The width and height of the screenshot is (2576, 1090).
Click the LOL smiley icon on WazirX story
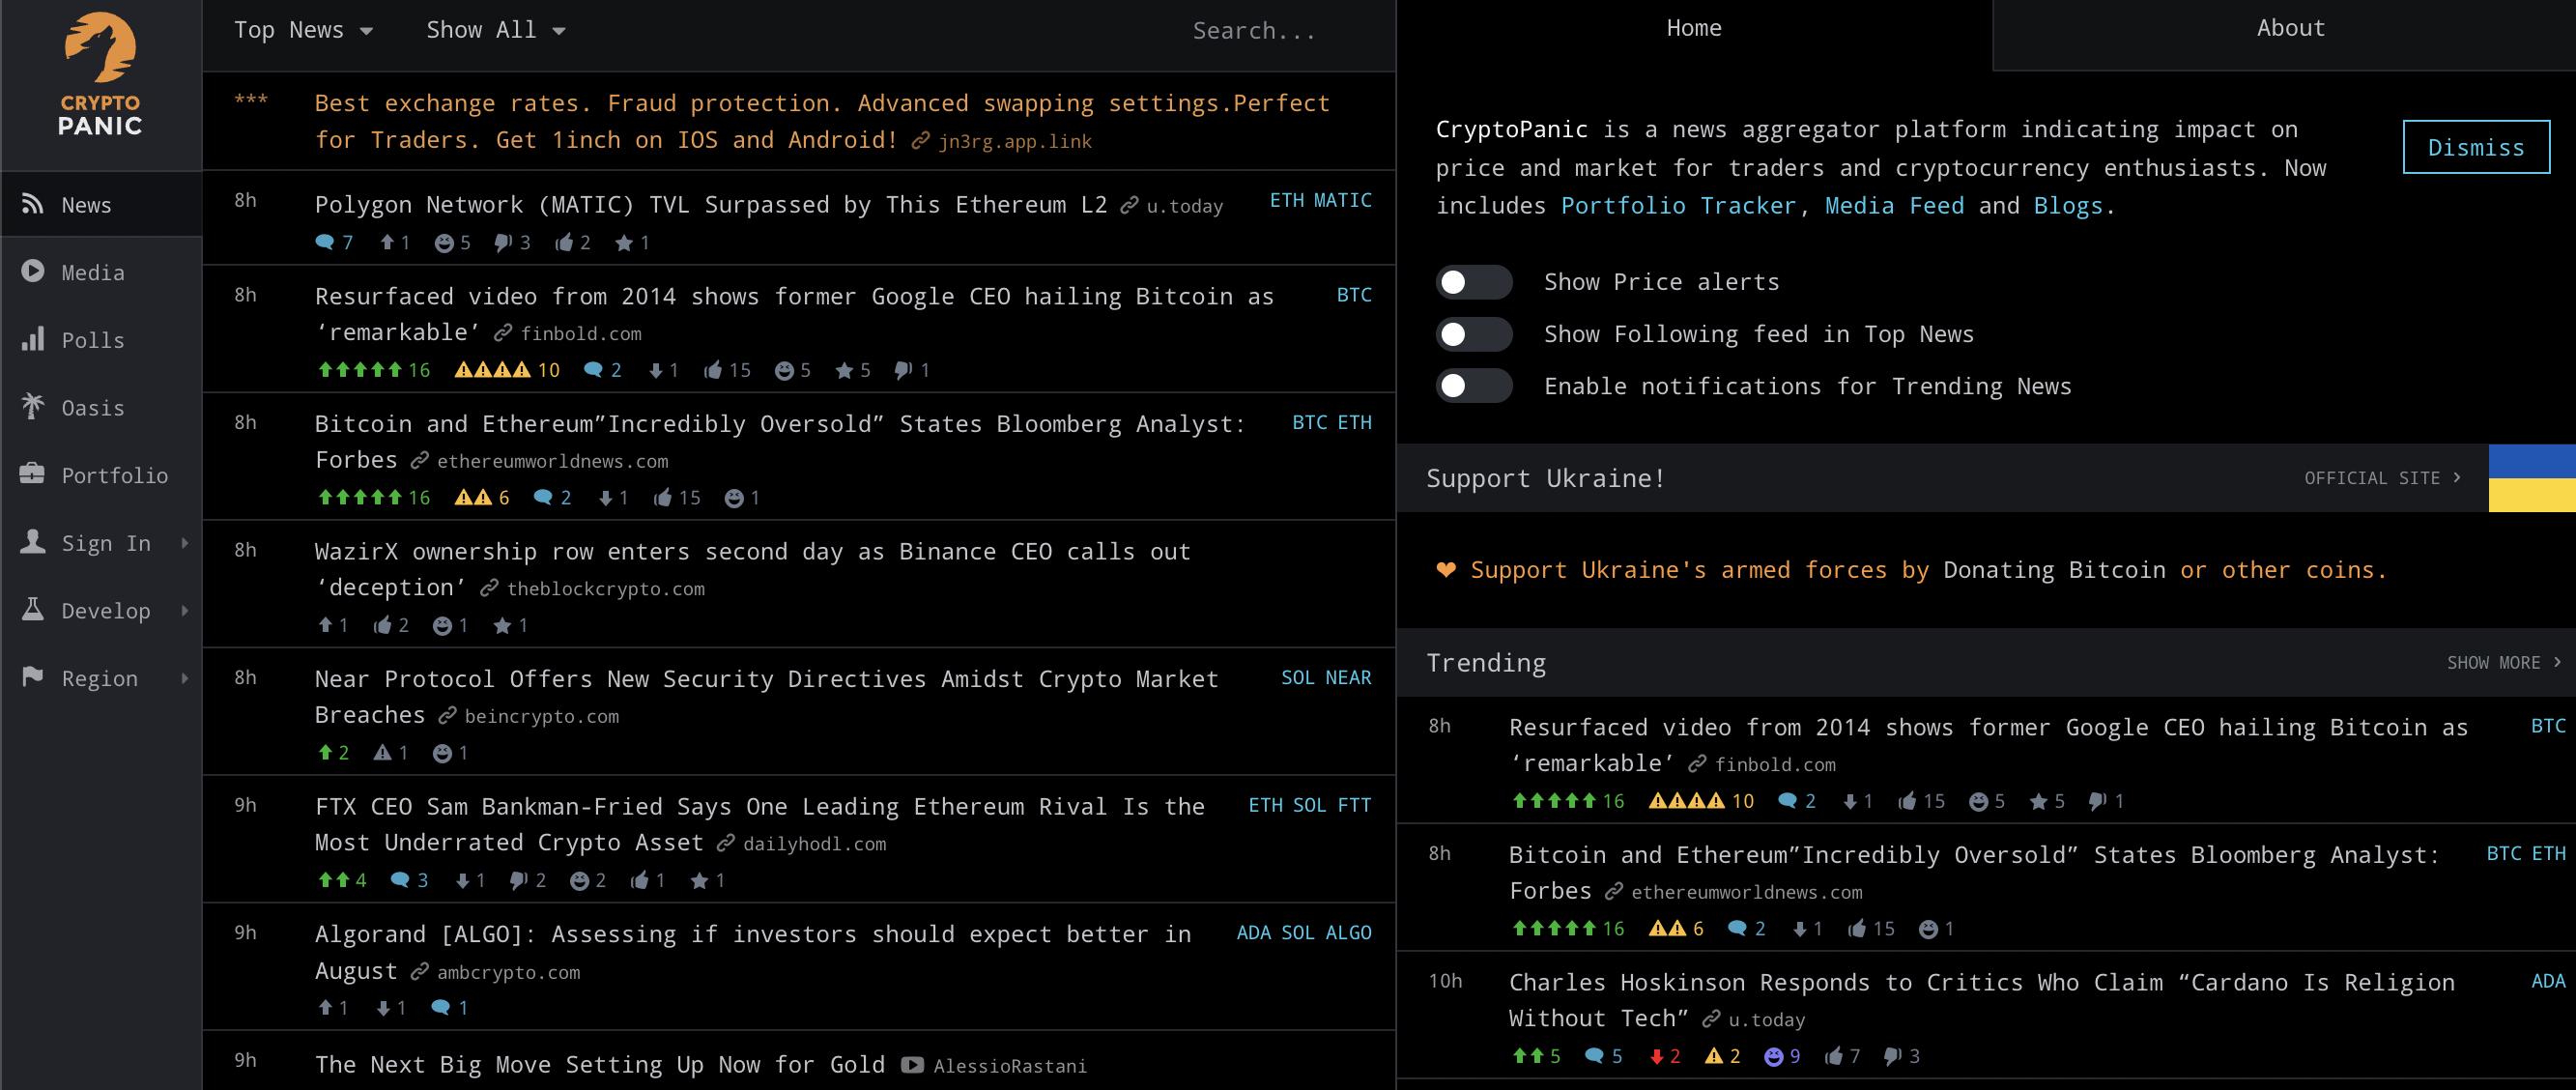pos(442,625)
